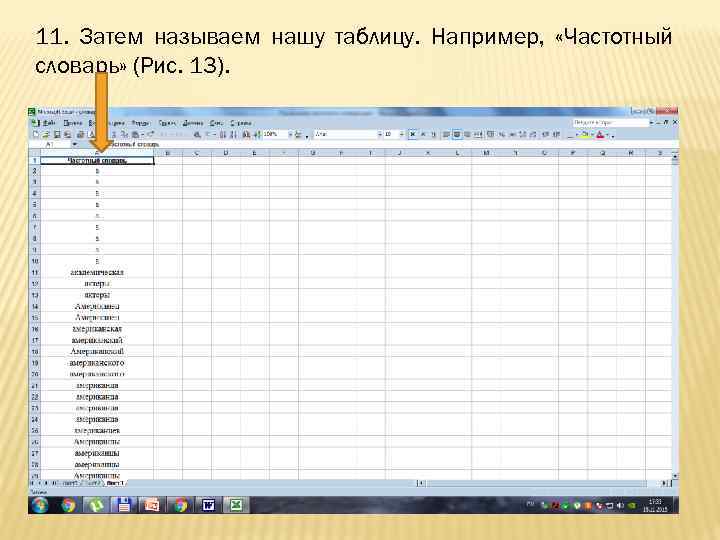Screen dimensions: 720x540
Task: Open the Файл menu
Action: click(49, 123)
